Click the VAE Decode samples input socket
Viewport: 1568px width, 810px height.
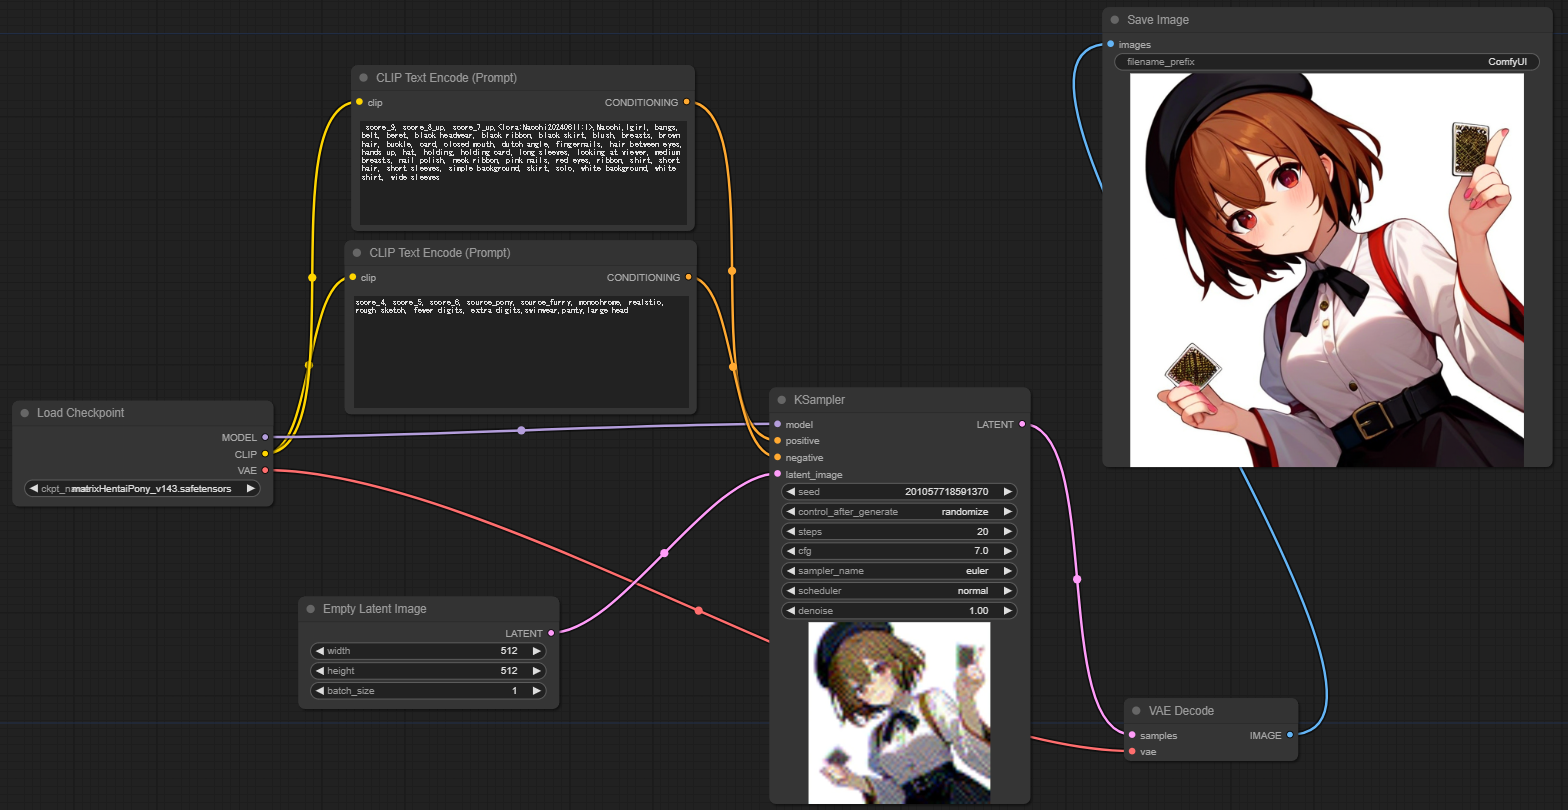(1132, 735)
